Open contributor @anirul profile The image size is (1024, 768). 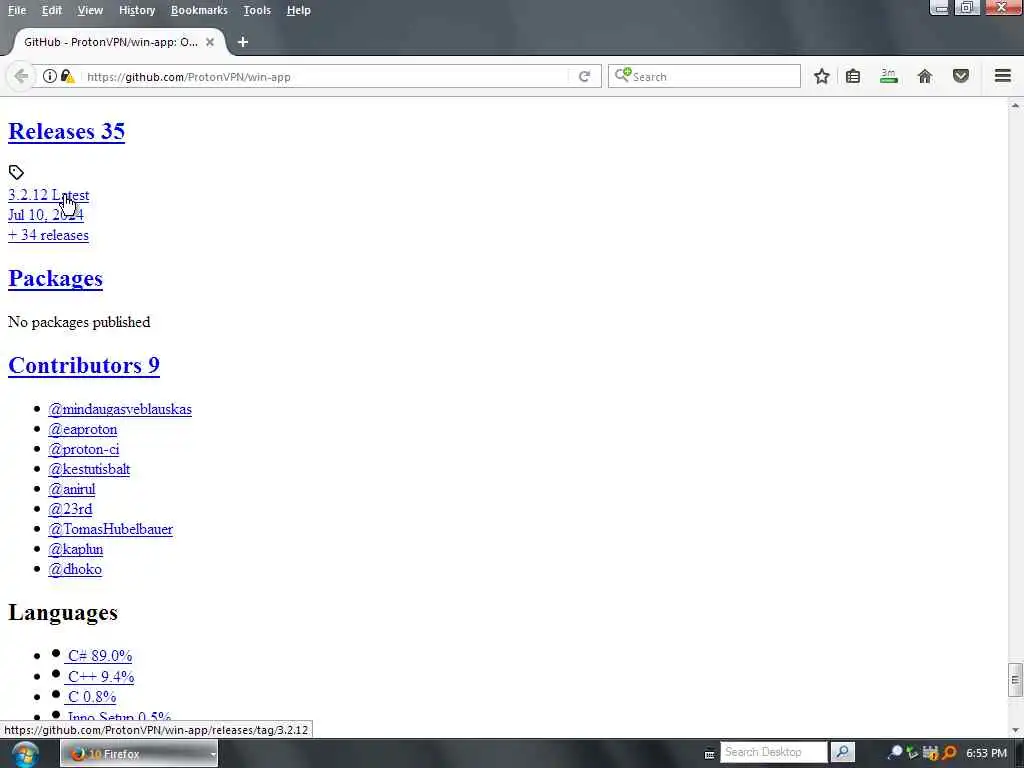71,489
